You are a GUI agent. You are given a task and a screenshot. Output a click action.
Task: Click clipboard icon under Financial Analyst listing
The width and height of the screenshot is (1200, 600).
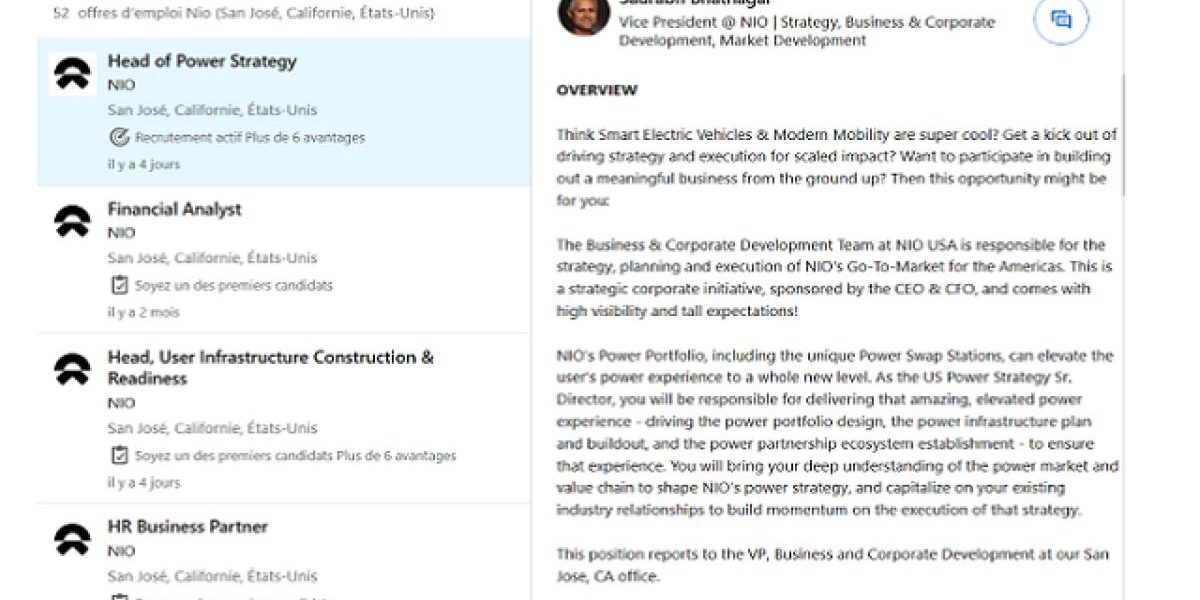(x=118, y=285)
